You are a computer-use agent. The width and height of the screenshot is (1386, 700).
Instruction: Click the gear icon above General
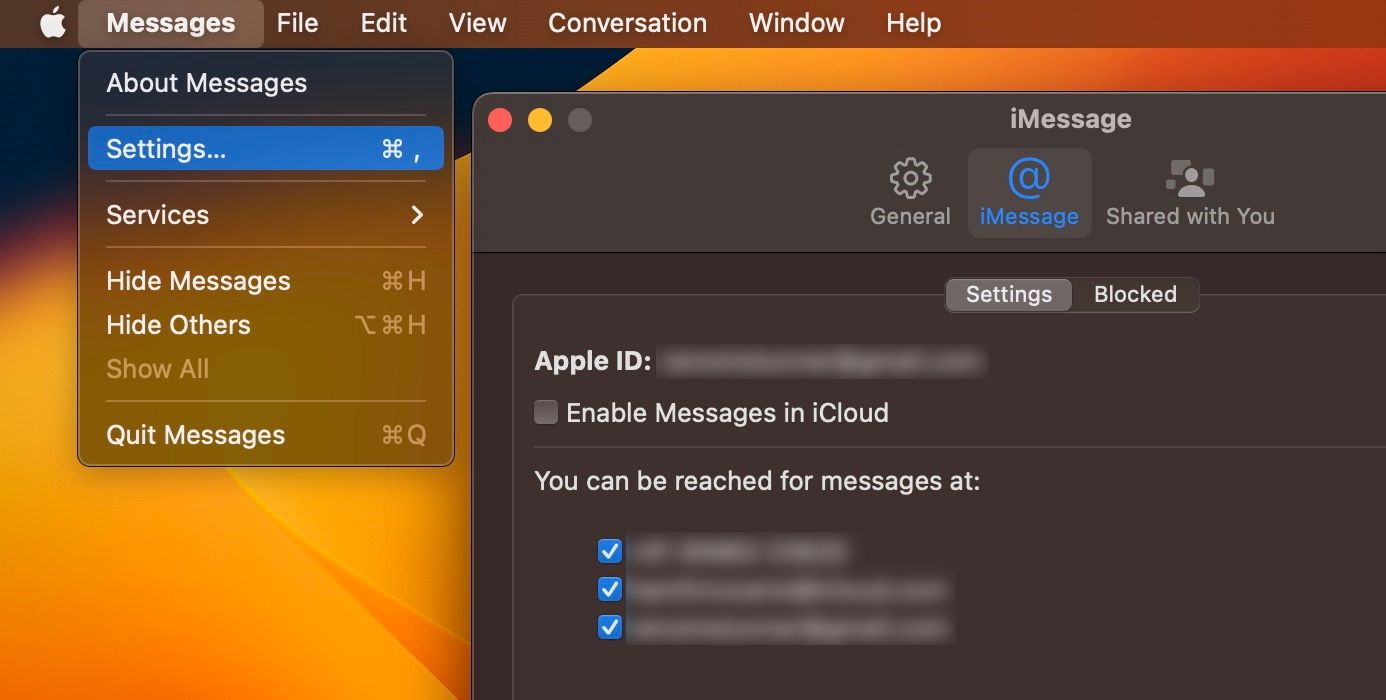click(x=909, y=177)
